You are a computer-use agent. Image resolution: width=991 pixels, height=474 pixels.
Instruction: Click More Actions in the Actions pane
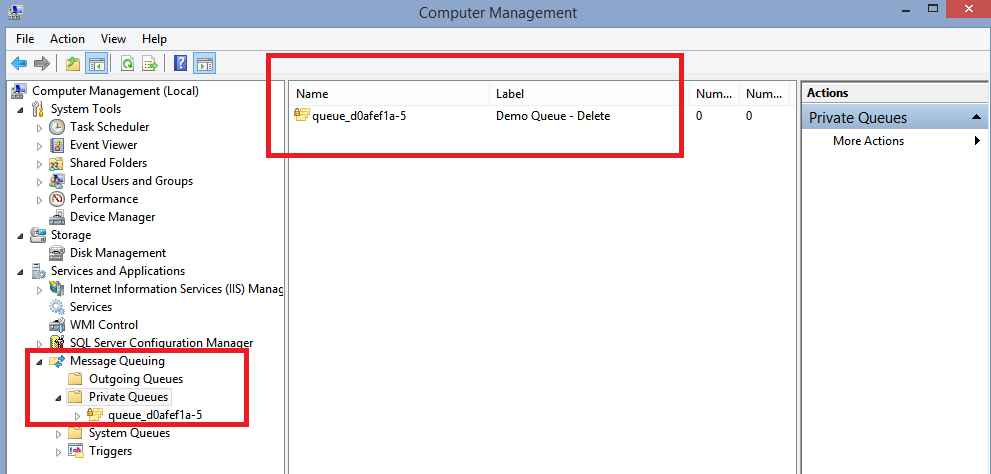pyautogui.click(x=868, y=141)
